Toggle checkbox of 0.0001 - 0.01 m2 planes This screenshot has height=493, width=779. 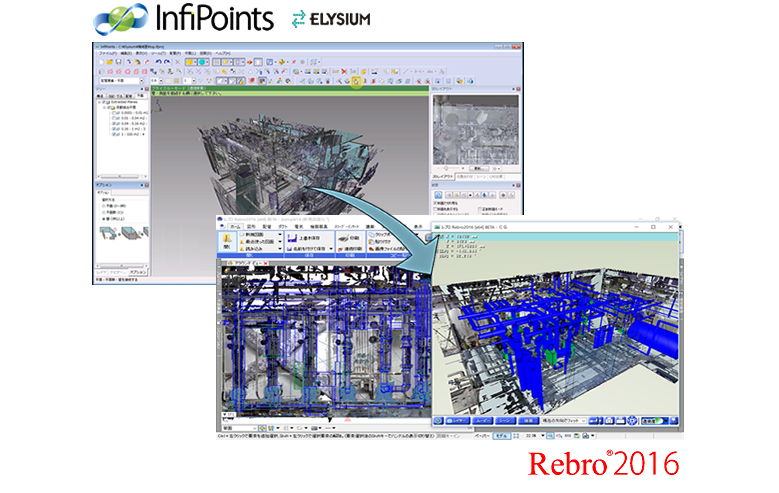pos(114,113)
